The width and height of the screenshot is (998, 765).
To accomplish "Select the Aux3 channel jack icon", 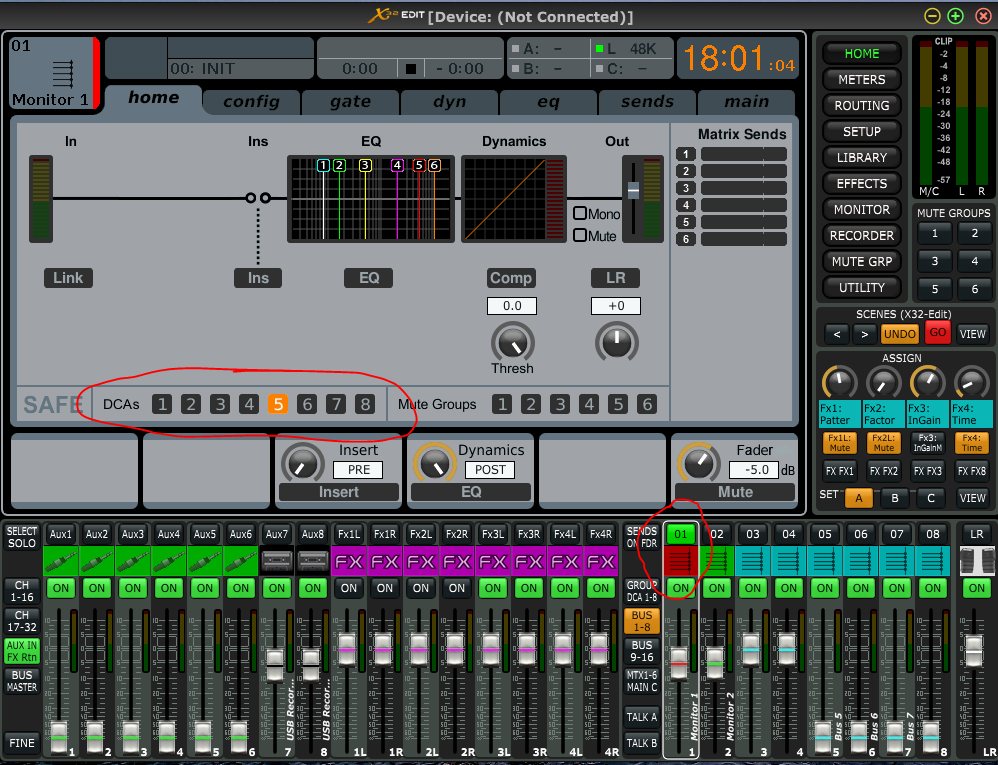I will click(x=132, y=561).
